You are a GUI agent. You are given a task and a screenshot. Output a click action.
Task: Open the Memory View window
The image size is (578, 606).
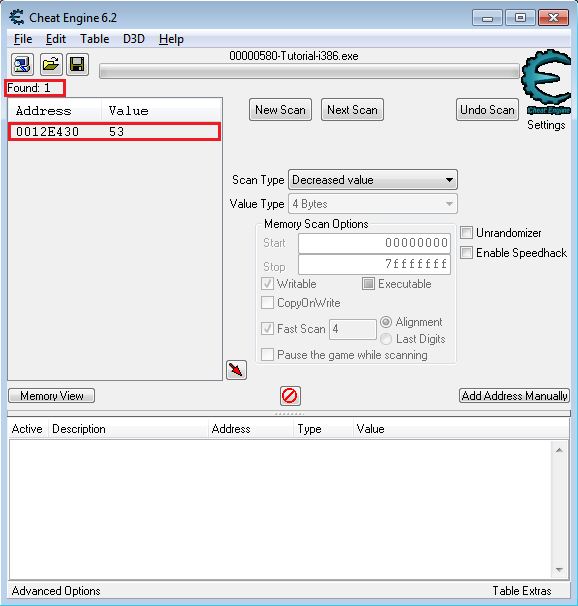(51, 396)
